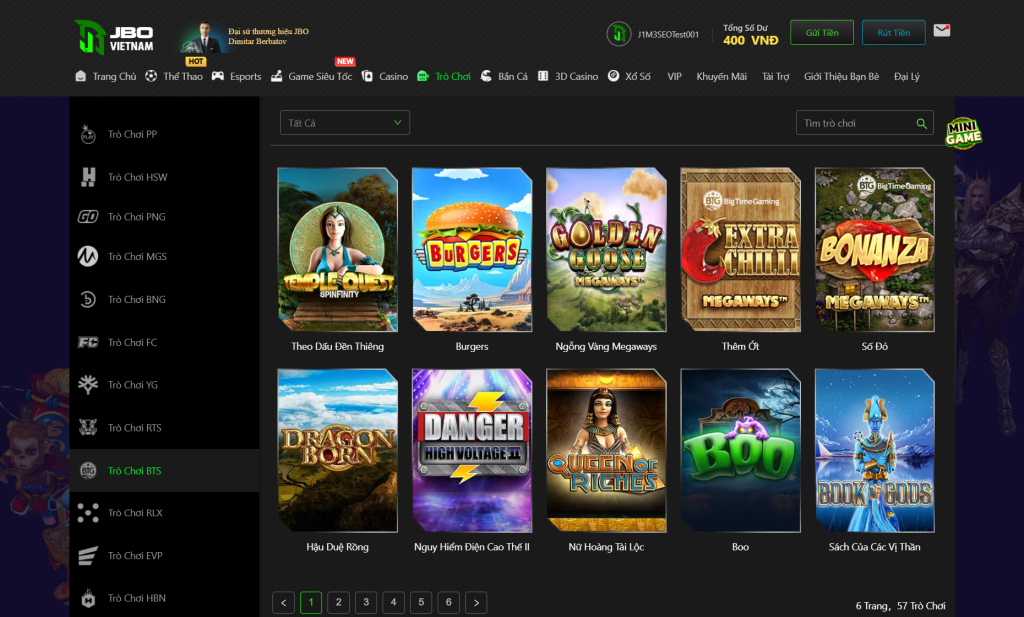Click the Dimitar Berbatov ambassador banner
The height and width of the screenshot is (617, 1024).
244,37
